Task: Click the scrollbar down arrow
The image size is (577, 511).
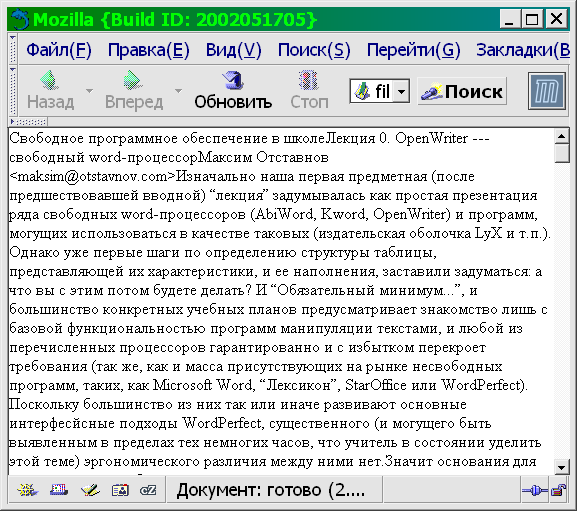Action: tap(562, 467)
